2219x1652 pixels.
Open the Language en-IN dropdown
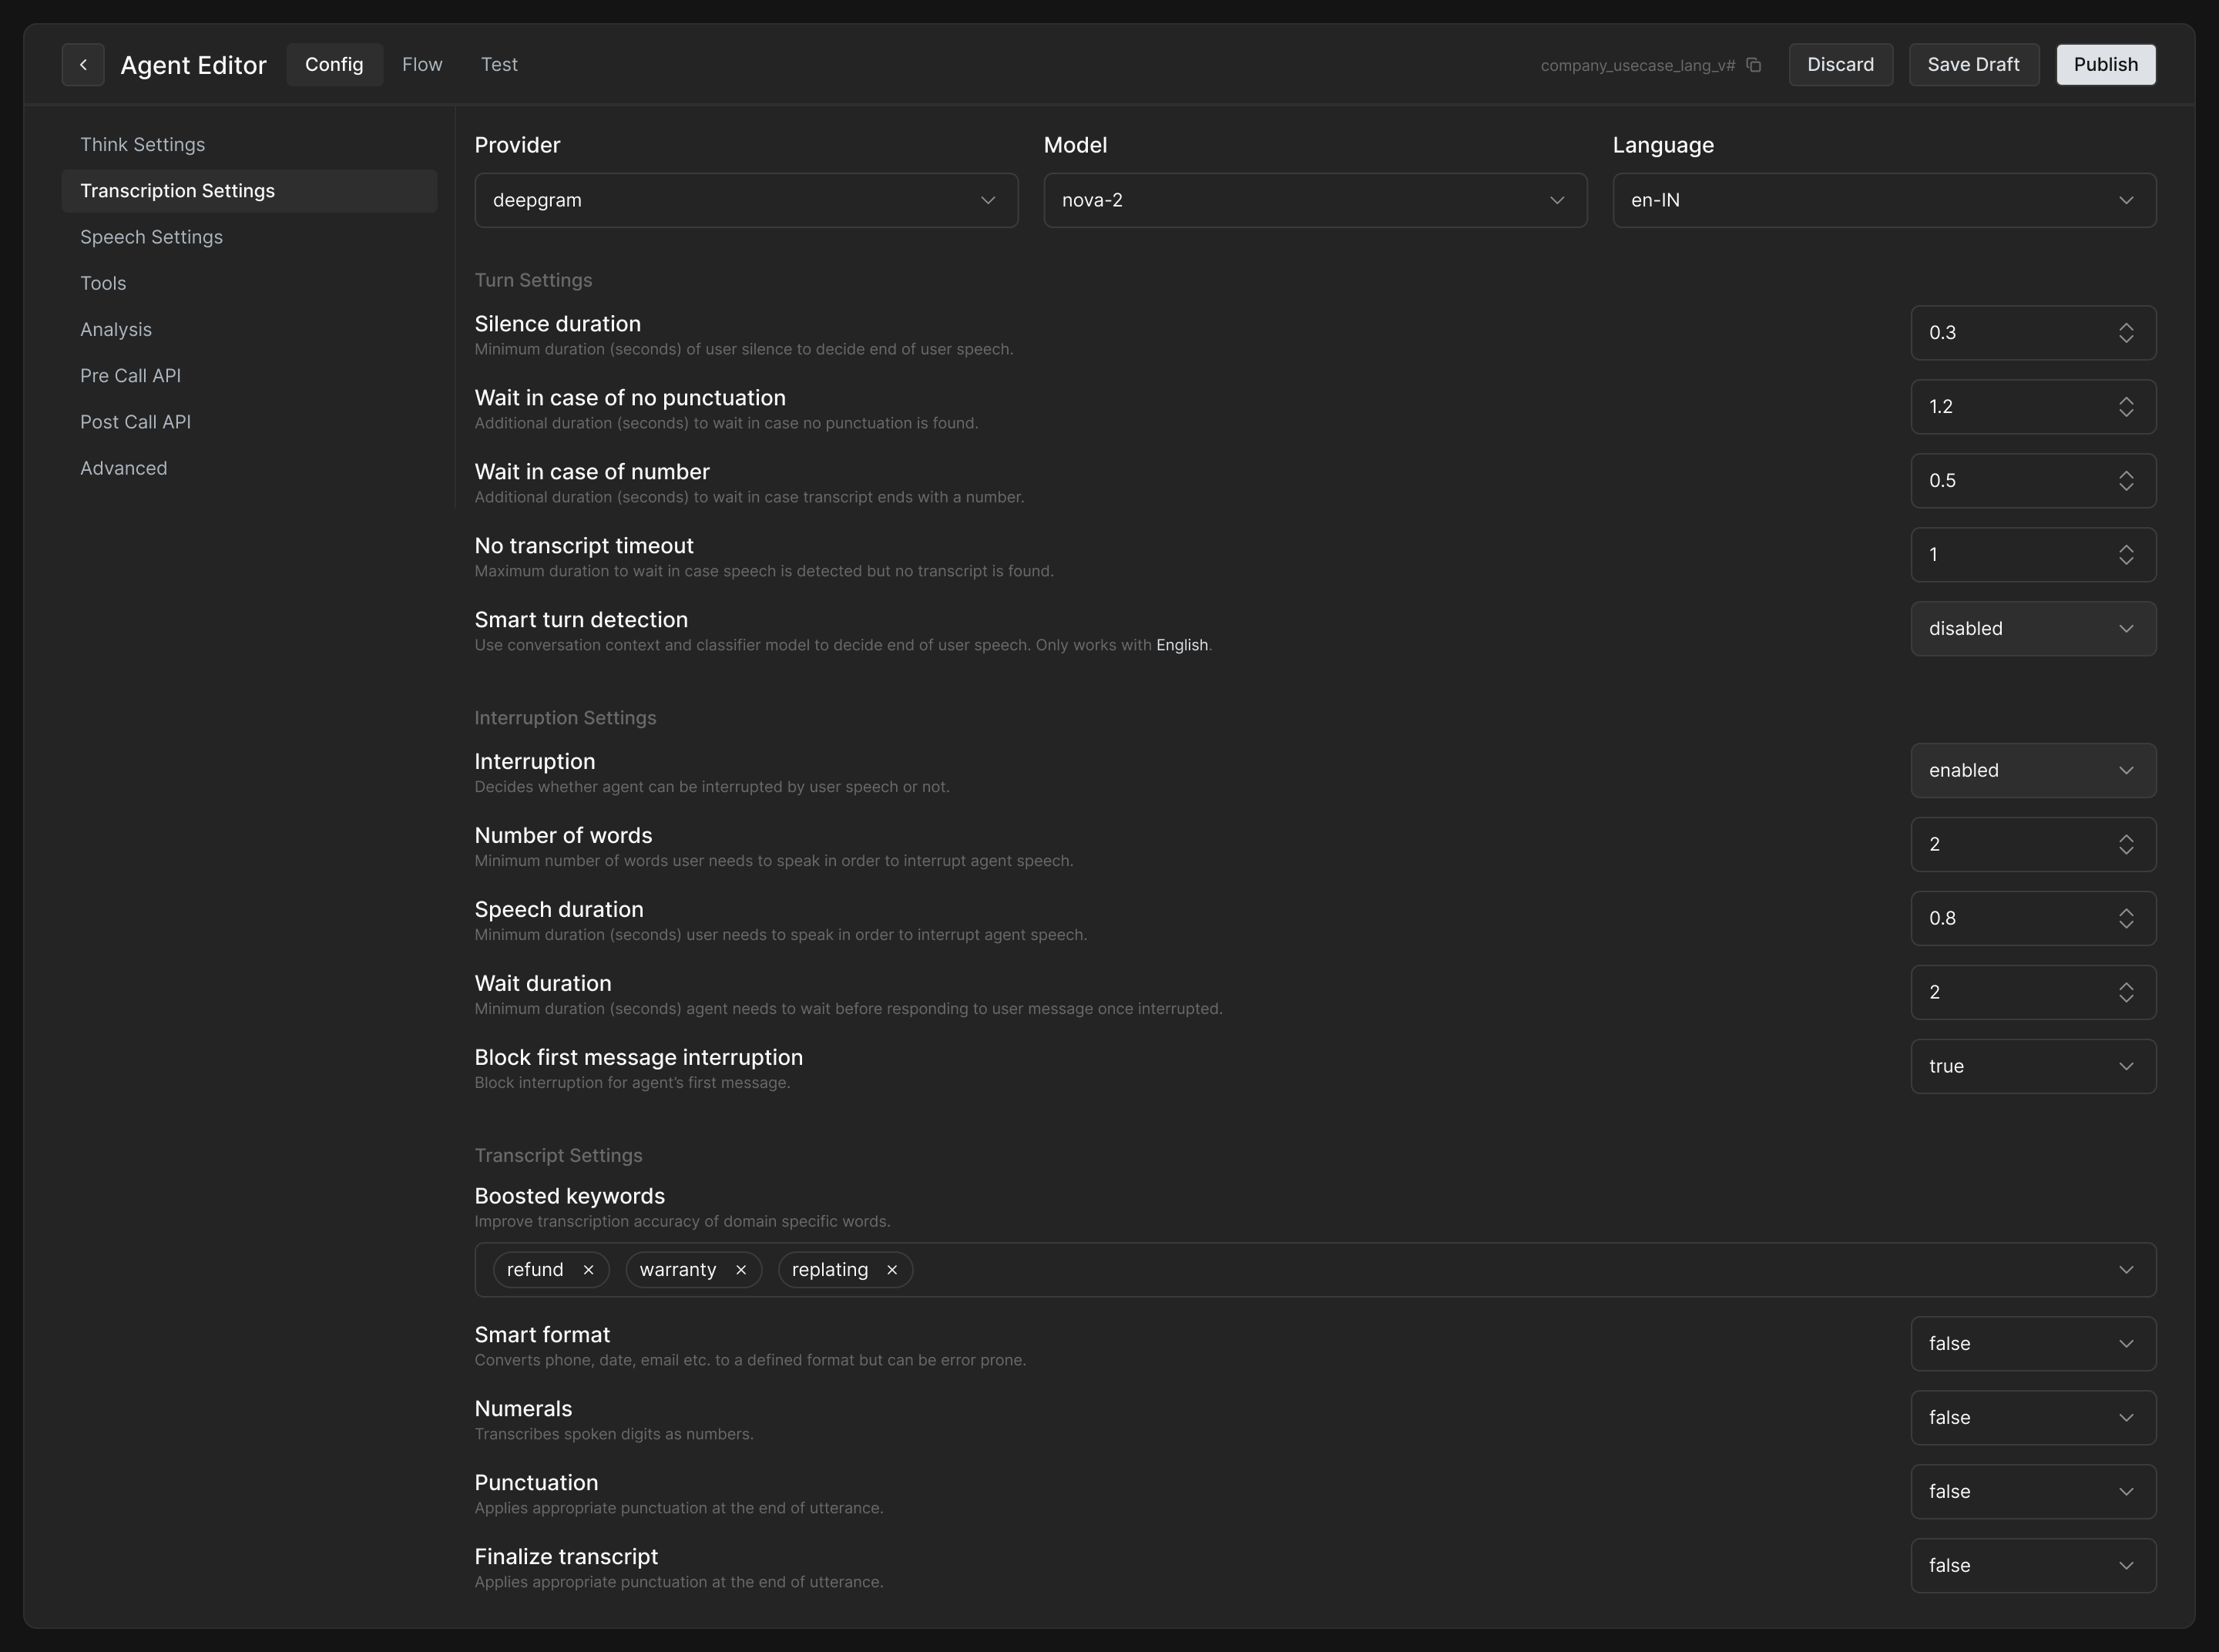tap(1883, 200)
